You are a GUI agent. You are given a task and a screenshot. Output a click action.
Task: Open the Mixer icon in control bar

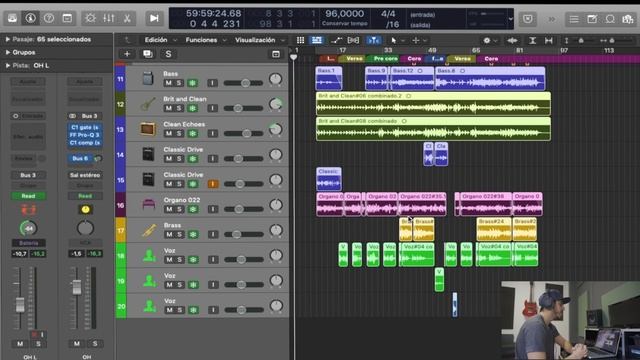[109, 18]
